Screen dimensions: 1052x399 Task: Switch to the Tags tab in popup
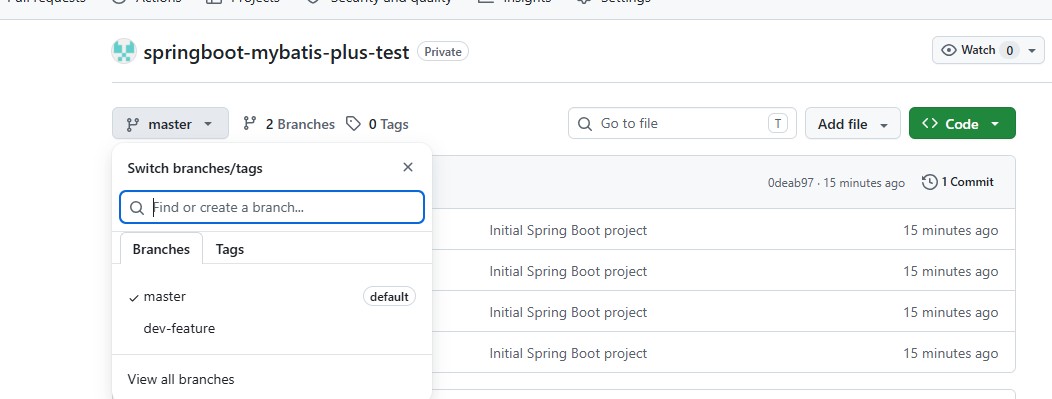point(229,249)
